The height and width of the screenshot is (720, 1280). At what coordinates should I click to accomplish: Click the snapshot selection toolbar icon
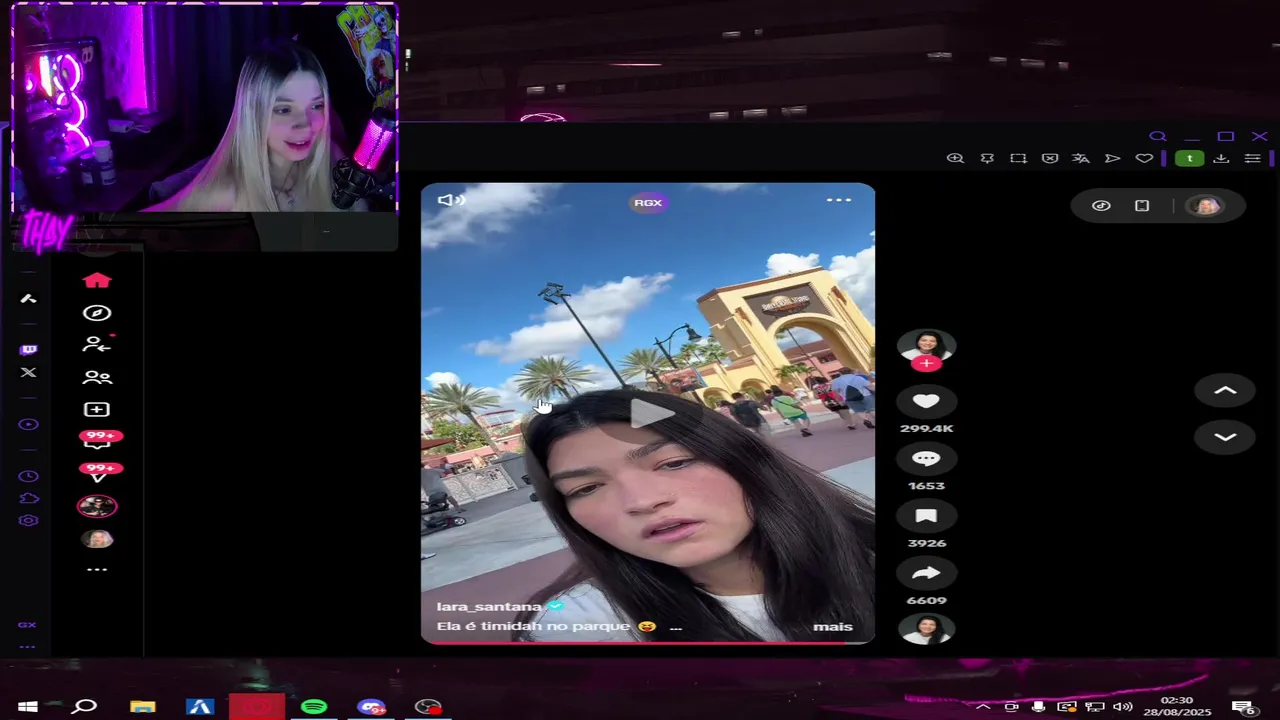(1018, 158)
